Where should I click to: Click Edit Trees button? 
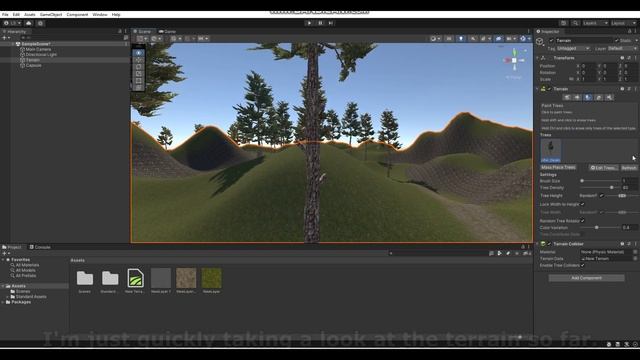pos(604,168)
